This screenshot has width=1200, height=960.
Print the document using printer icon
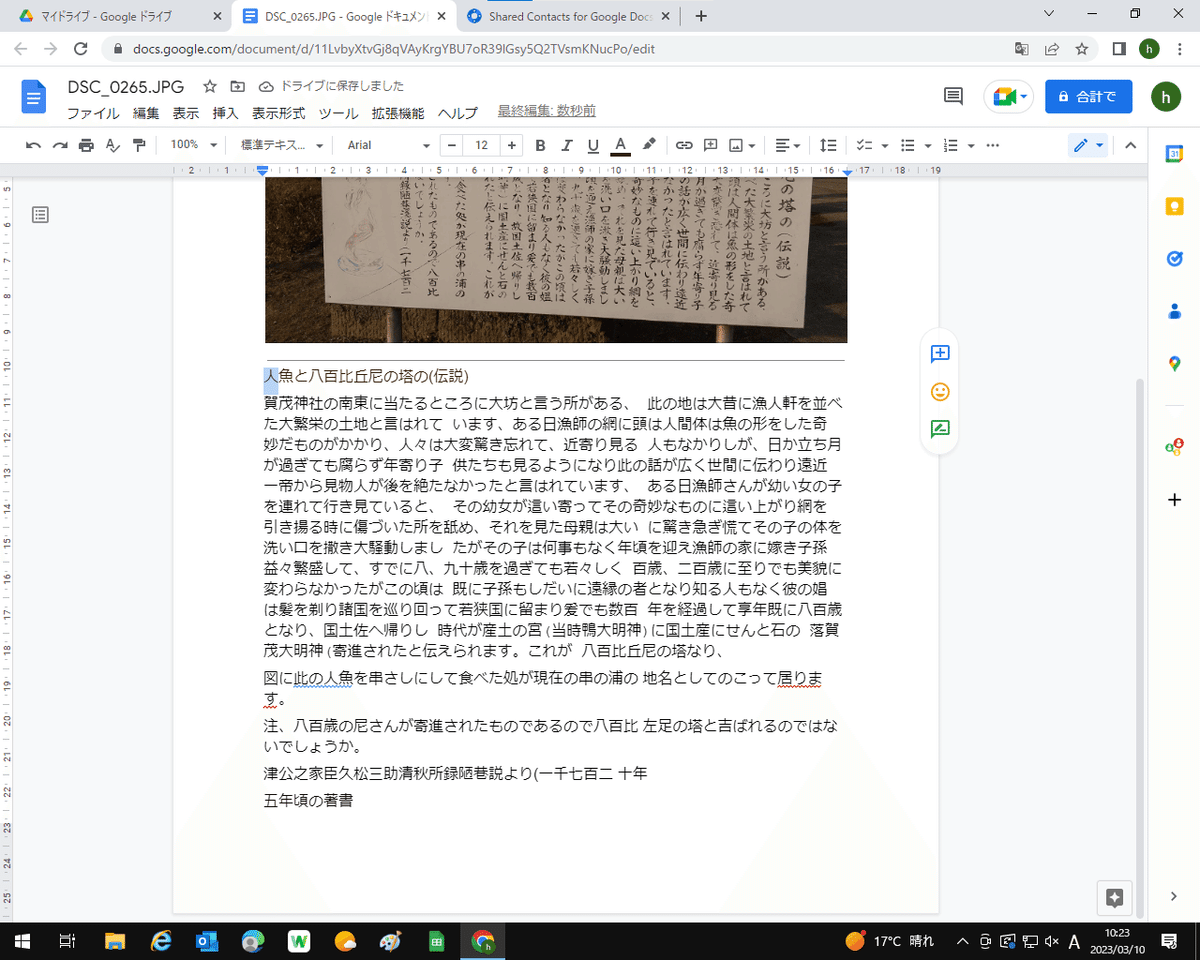coord(86,145)
